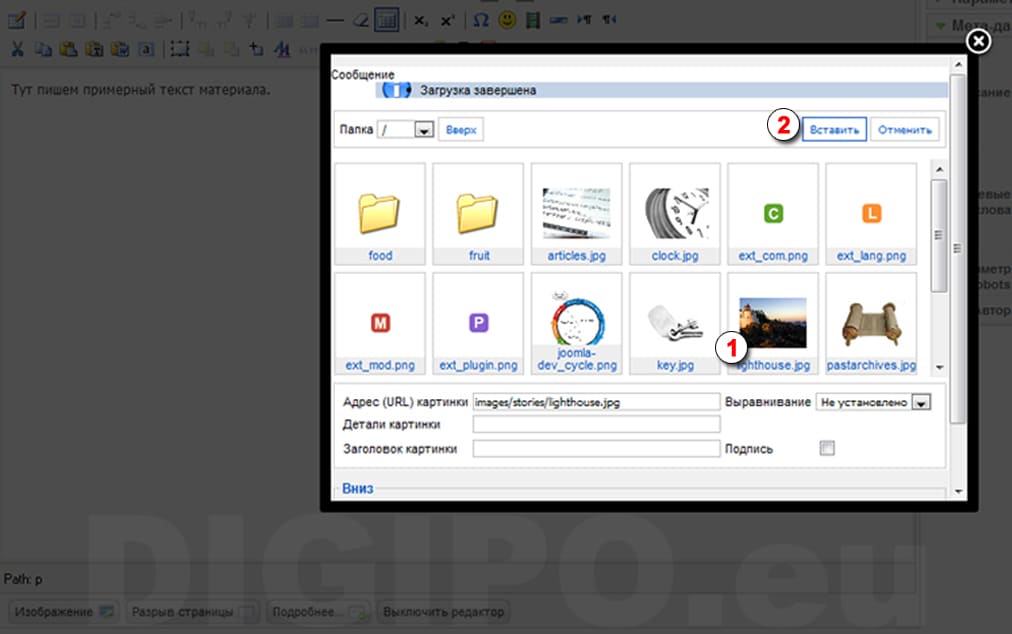Select the orange ext_lang.png icon
The height and width of the screenshot is (634, 1012).
(x=871, y=213)
